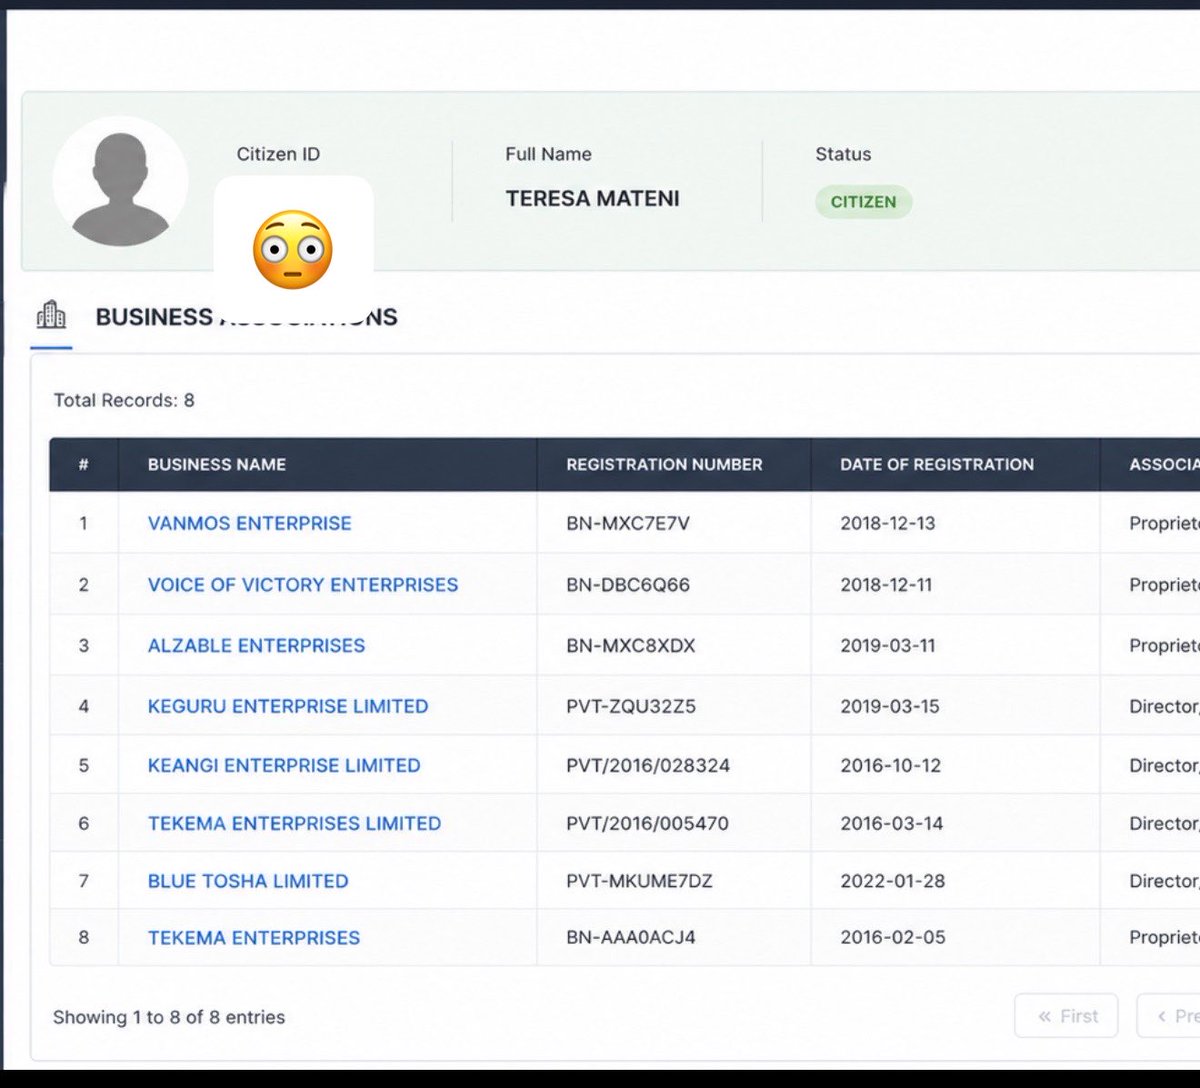The width and height of the screenshot is (1200, 1088).
Task: Open the Business Associations tab
Action: 246,317
